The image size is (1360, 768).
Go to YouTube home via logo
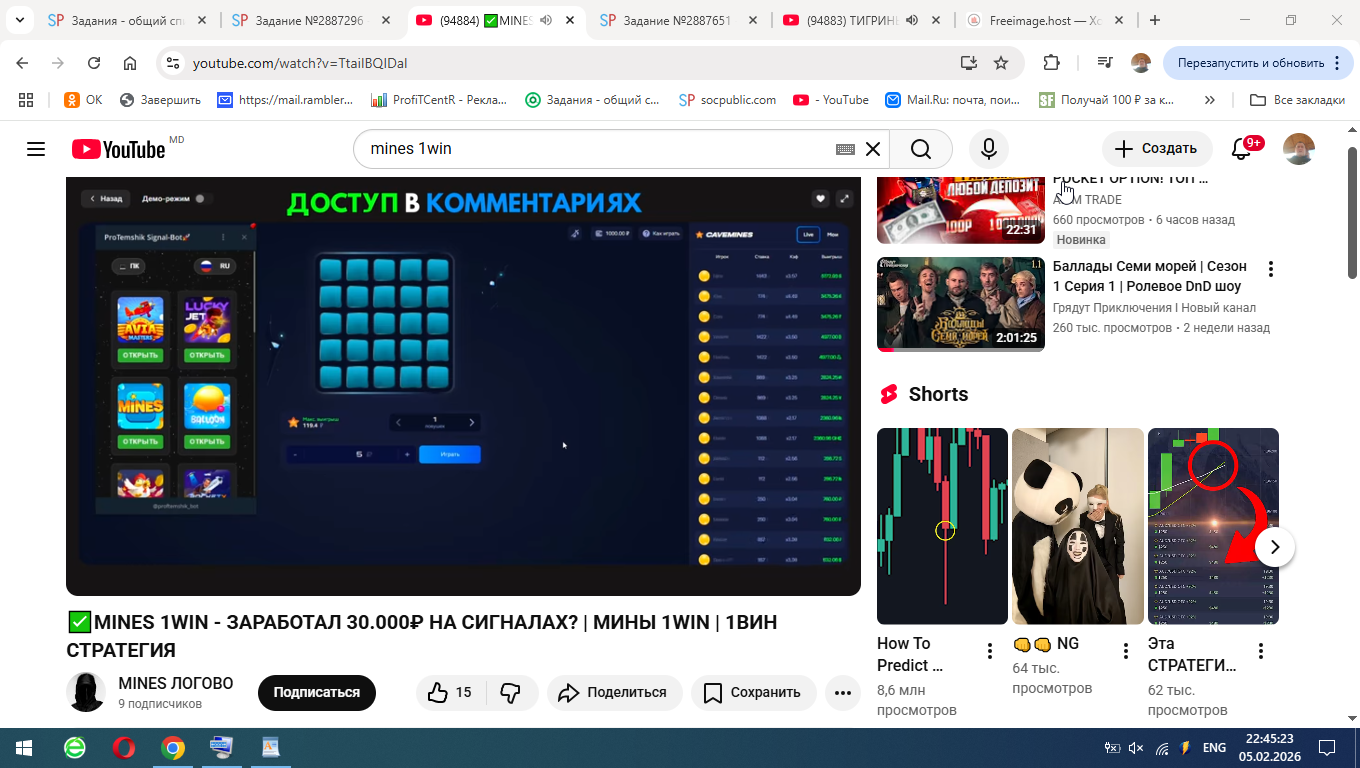[118, 149]
